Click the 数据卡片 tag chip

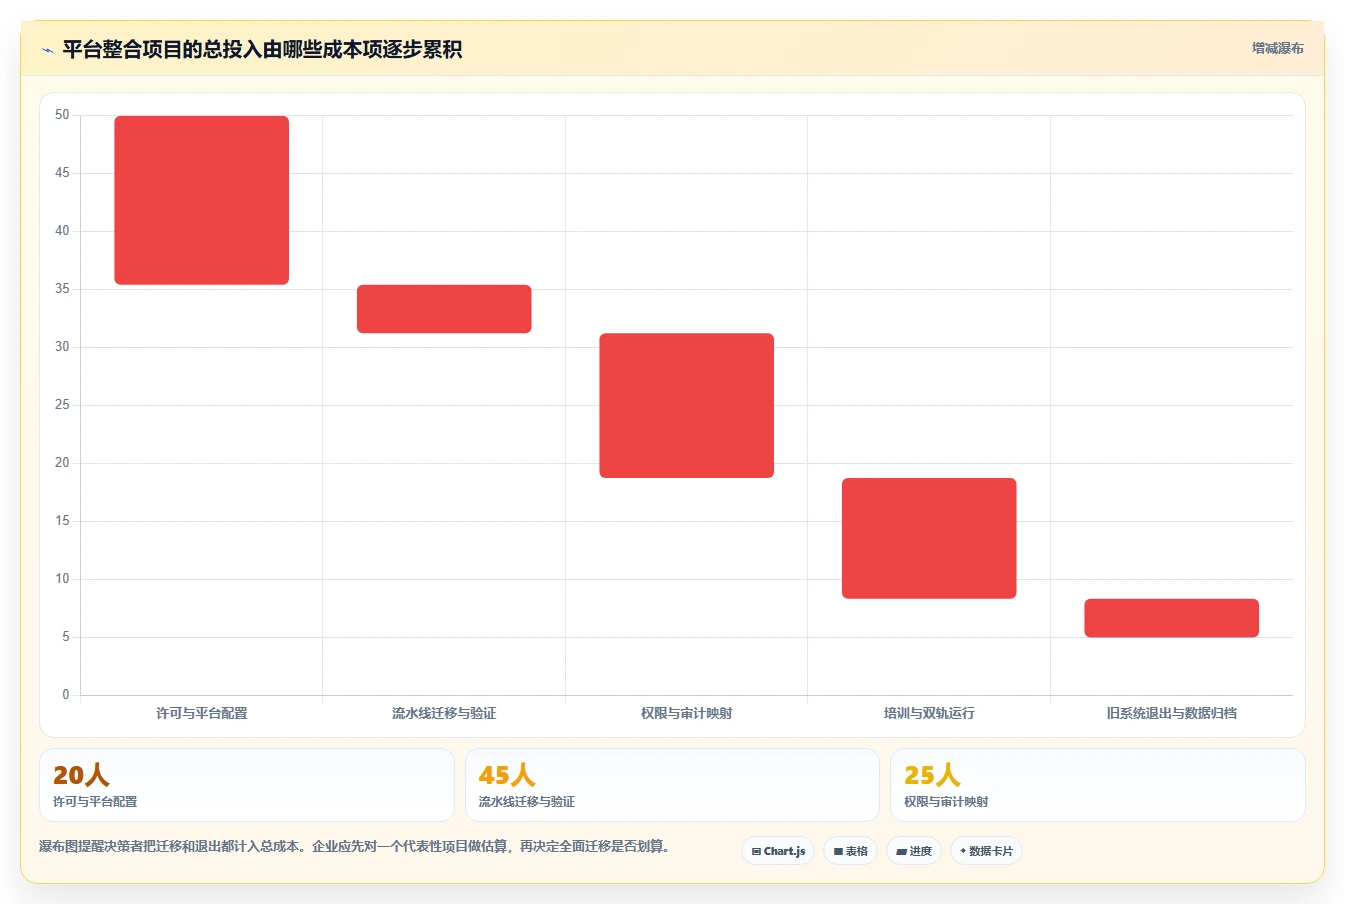pyautogui.click(x=987, y=851)
